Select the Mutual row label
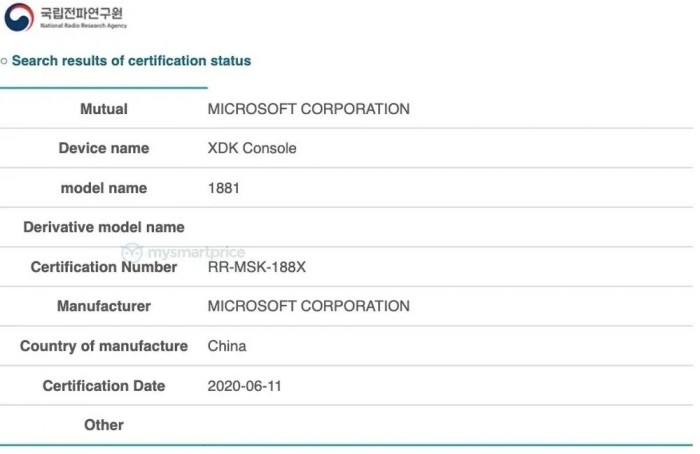The height and width of the screenshot is (454, 700). (x=104, y=109)
